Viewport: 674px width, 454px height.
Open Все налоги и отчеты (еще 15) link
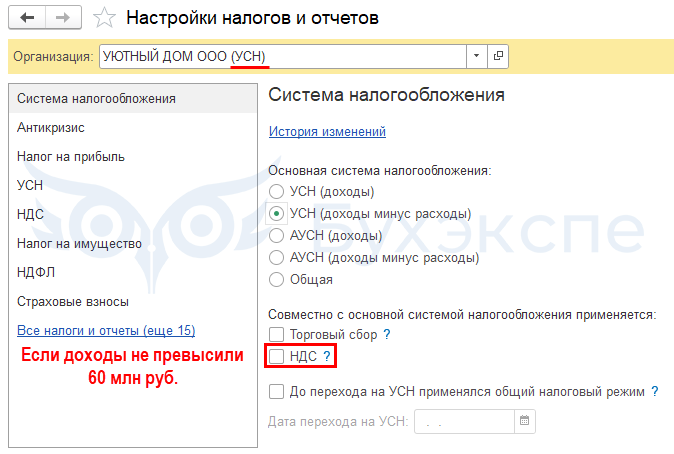click(x=106, y=330)
